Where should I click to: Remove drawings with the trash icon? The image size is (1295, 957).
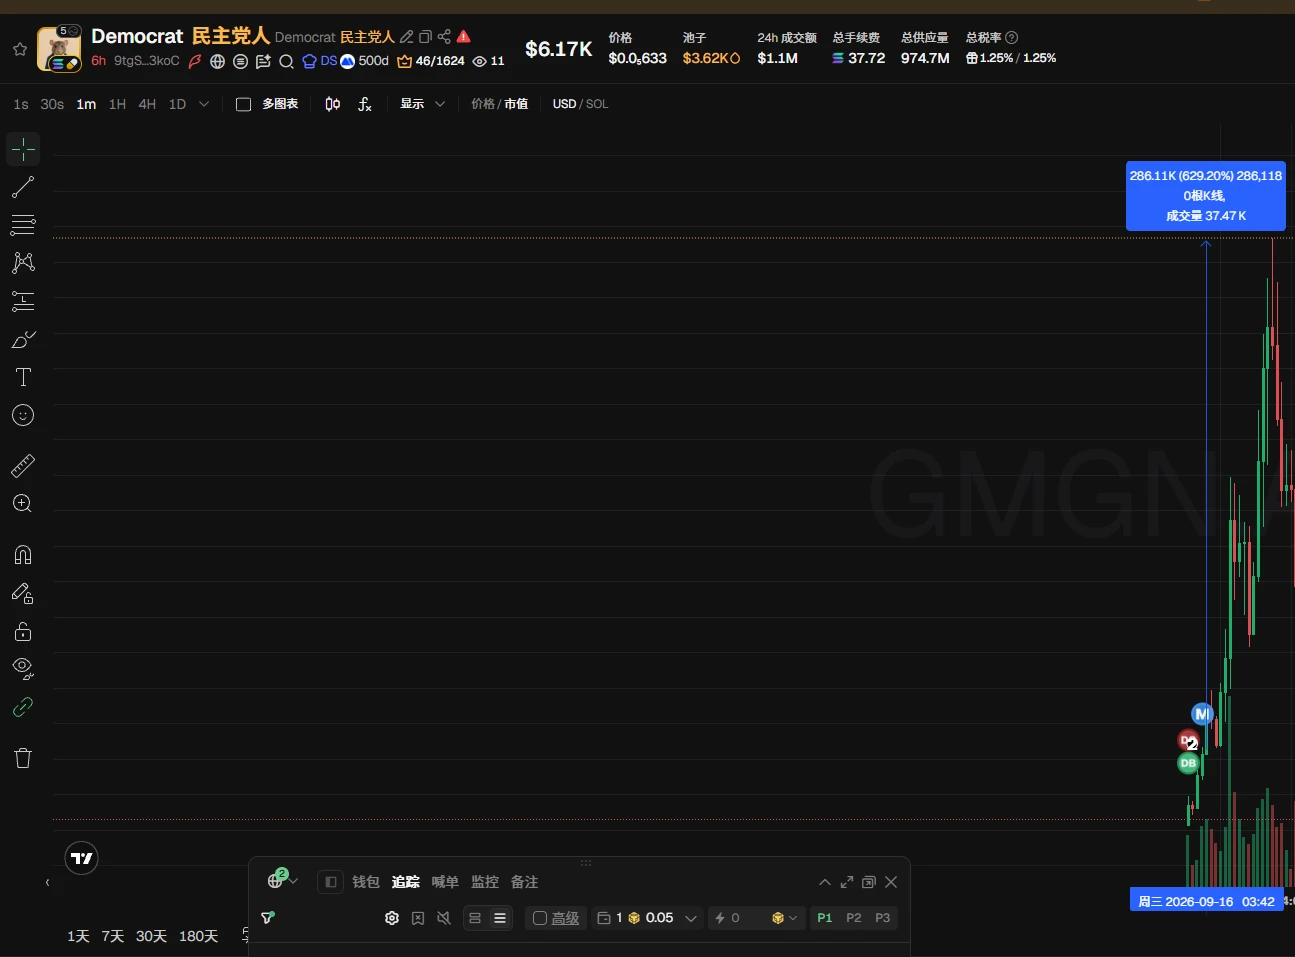[x=23, y=757]
